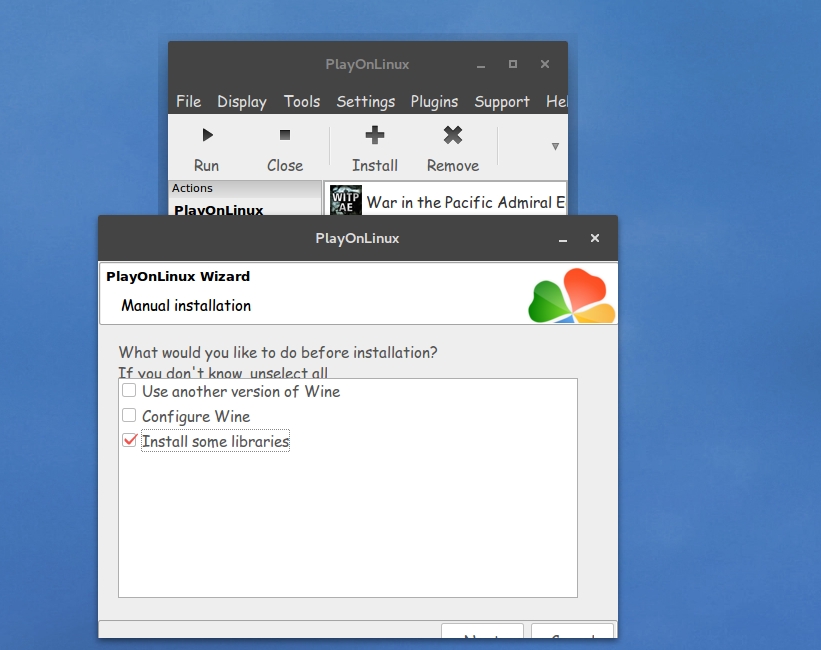821x650 pixels.
Task: Open the Settings menu
Action: pos(365,101)
